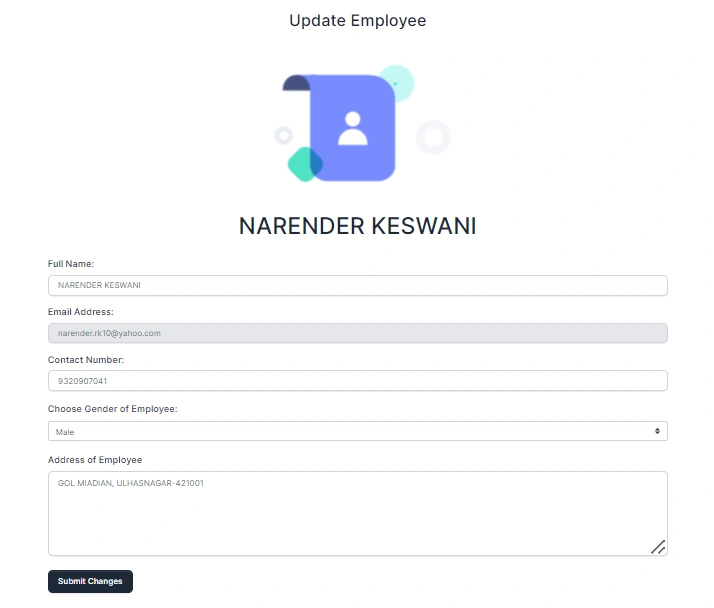Click the Update Employee title

pos(357,20)
